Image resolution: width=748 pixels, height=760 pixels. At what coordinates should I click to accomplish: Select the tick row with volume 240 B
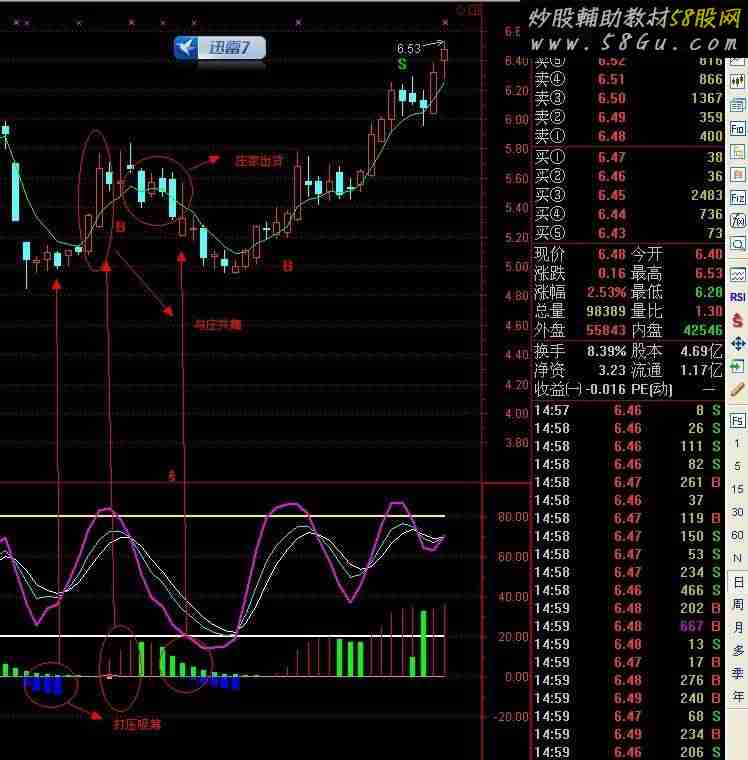pyautogui.click(x=627, y=698)
